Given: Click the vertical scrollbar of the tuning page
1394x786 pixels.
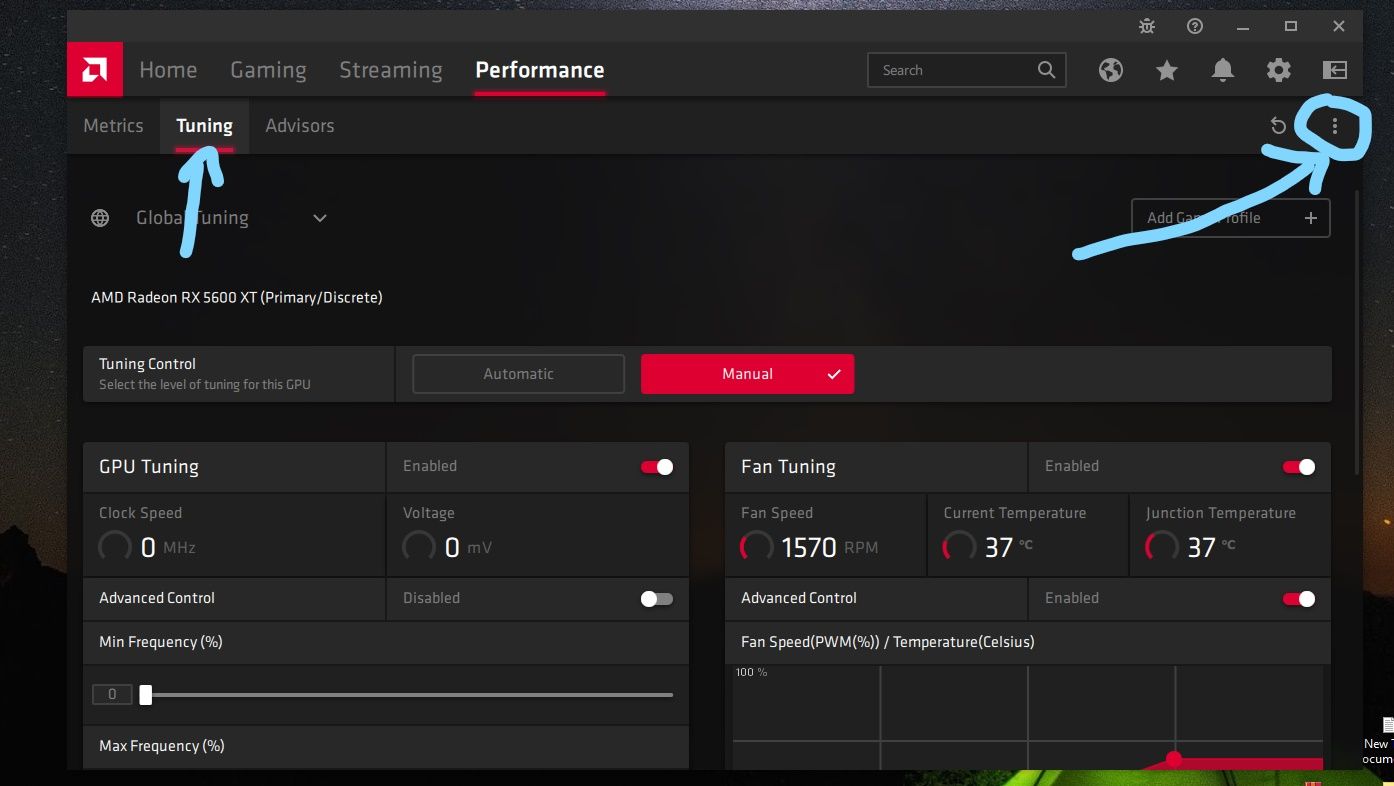Looking at the screenshot, I should [1357, 330].
